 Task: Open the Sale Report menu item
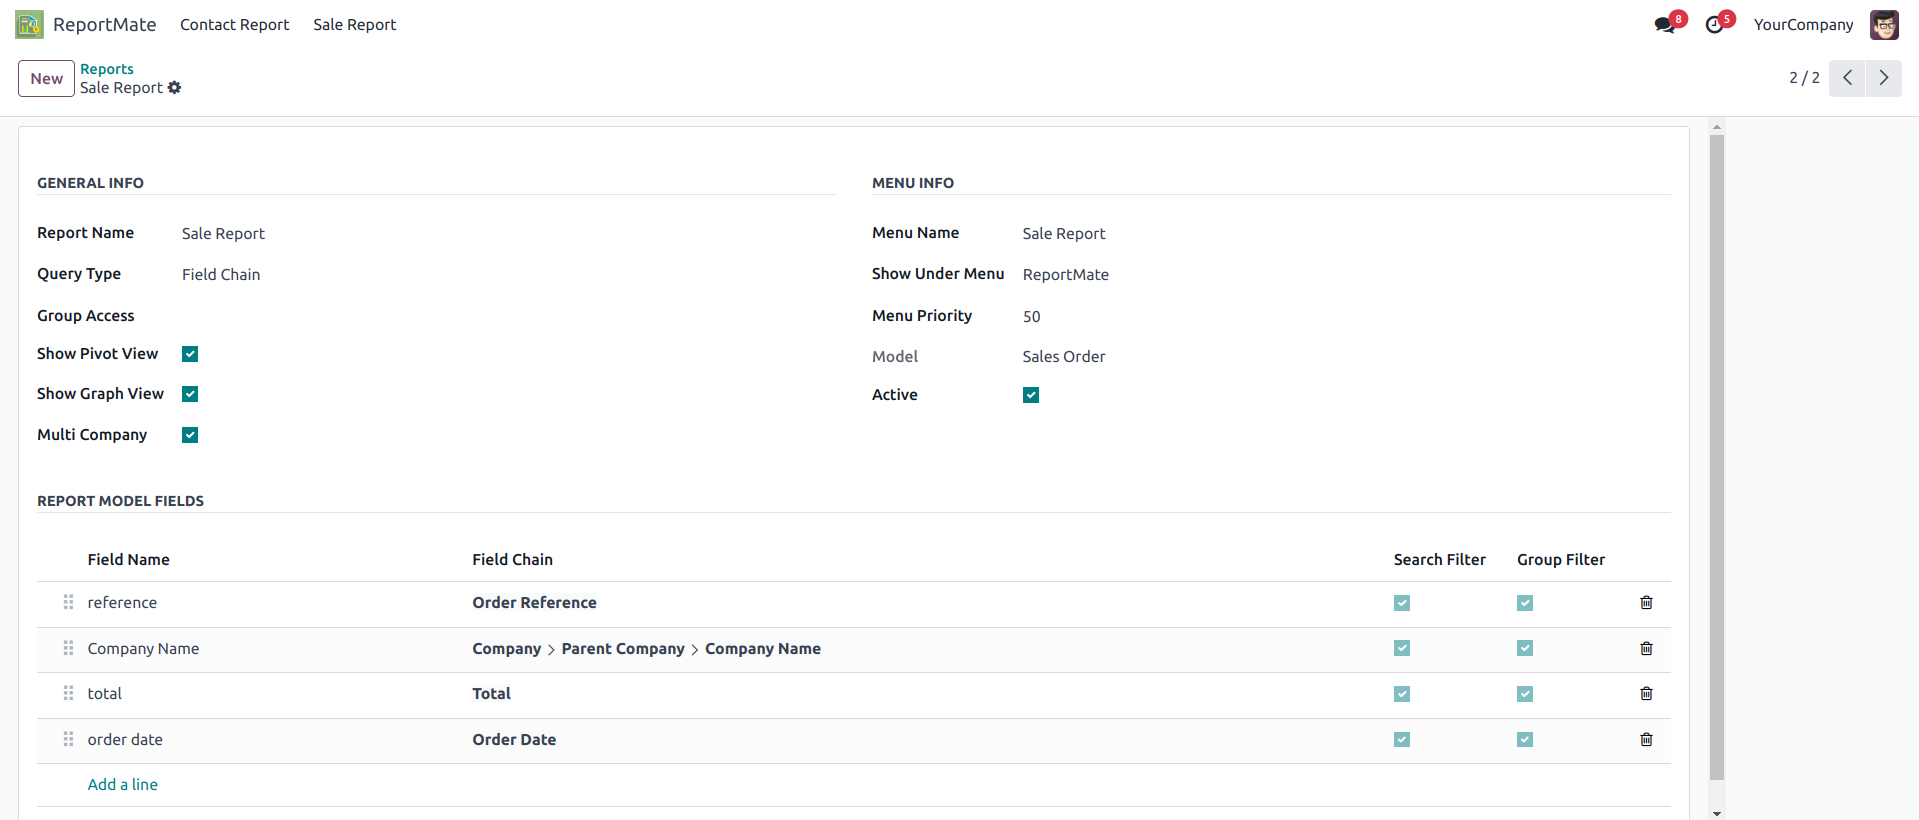(x=354, y=25)
